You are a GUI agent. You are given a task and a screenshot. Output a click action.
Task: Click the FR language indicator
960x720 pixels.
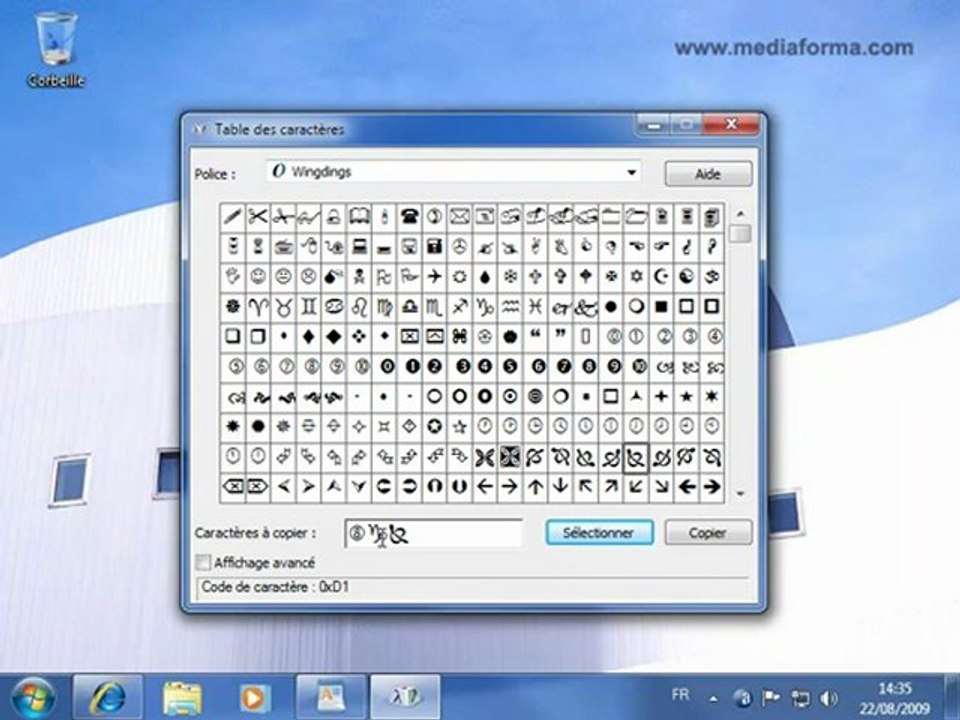(680, 695)
